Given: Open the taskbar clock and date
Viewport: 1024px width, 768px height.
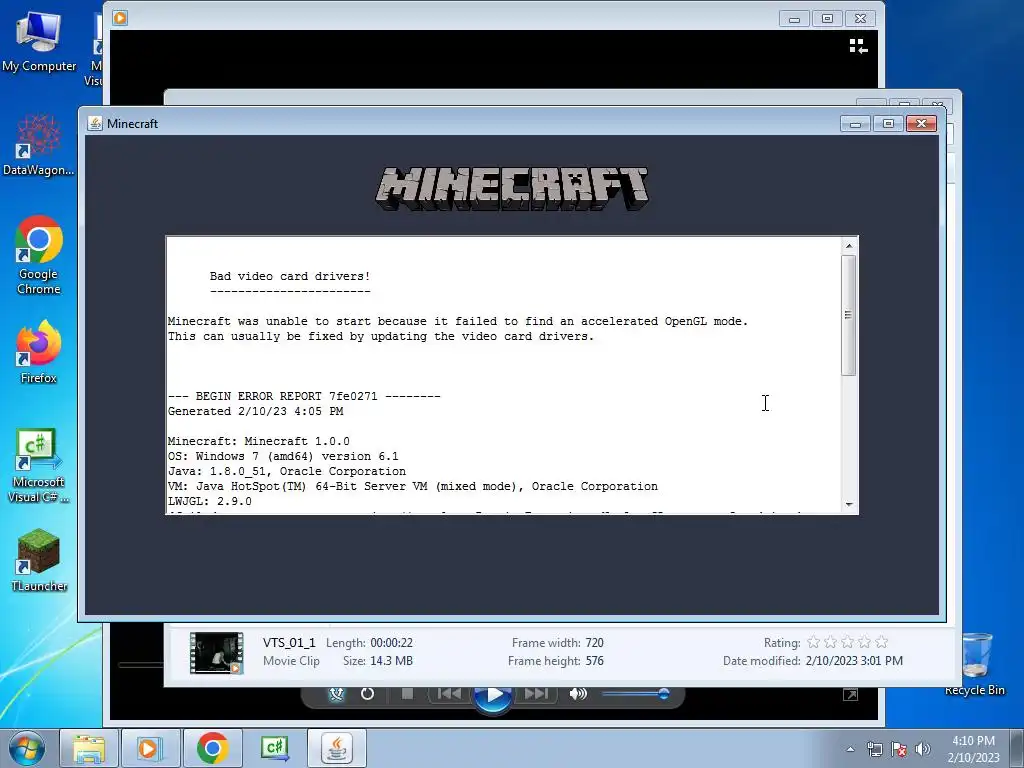Looking at the screenshot, I should point(973,749).
